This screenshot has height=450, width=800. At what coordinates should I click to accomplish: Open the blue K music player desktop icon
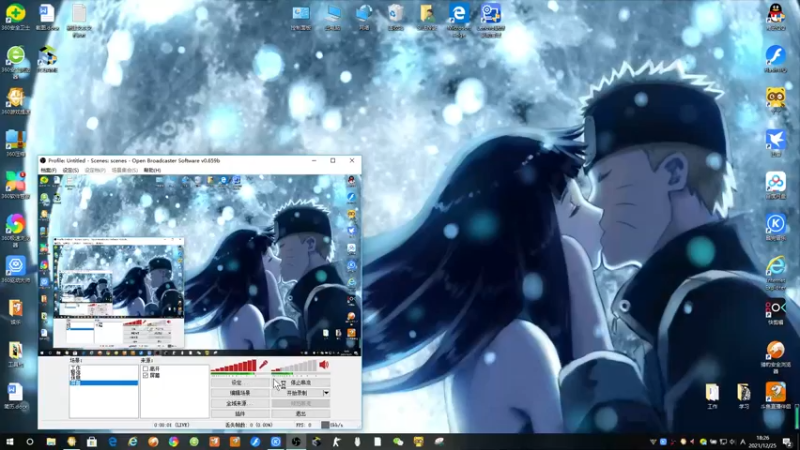tap(776, 227)
